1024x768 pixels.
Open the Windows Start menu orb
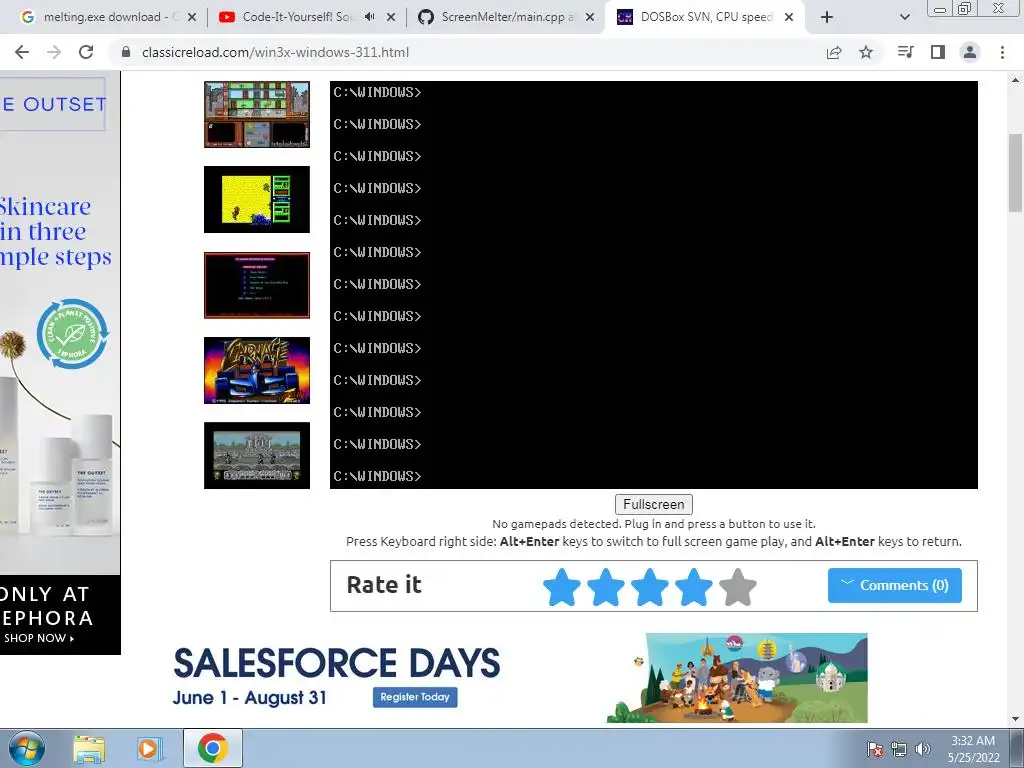coord(26,748)
